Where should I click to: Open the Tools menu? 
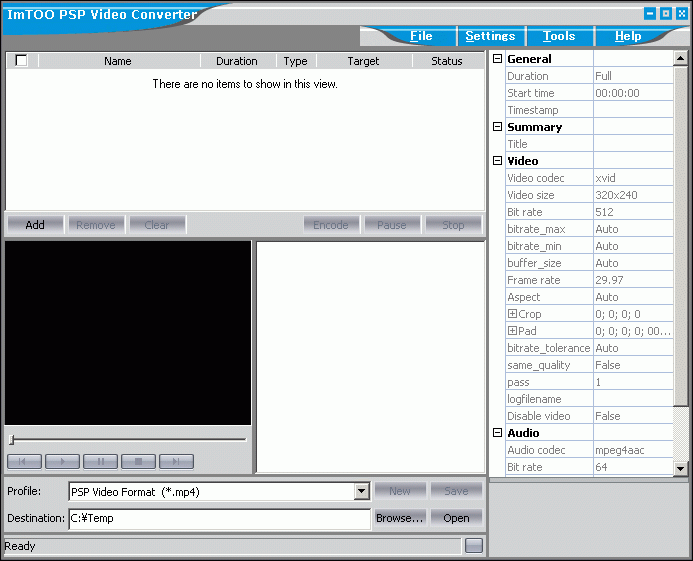click(x=559, y=36)
